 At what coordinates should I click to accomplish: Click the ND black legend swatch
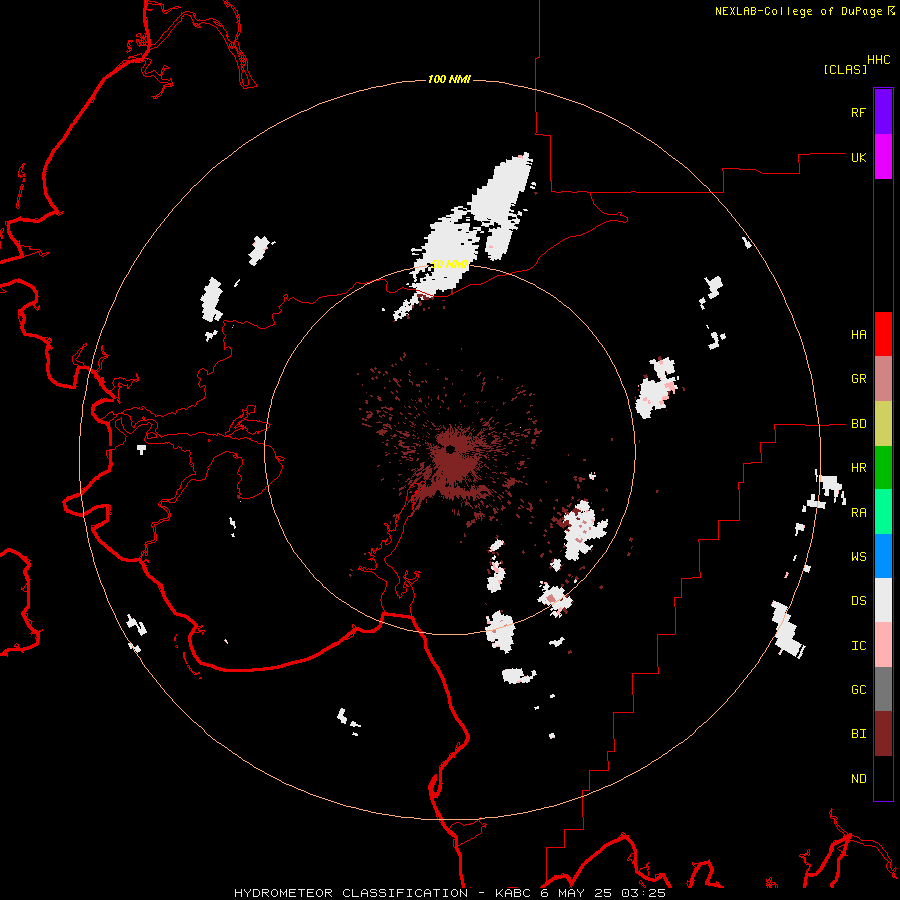[x=883, y=778]
